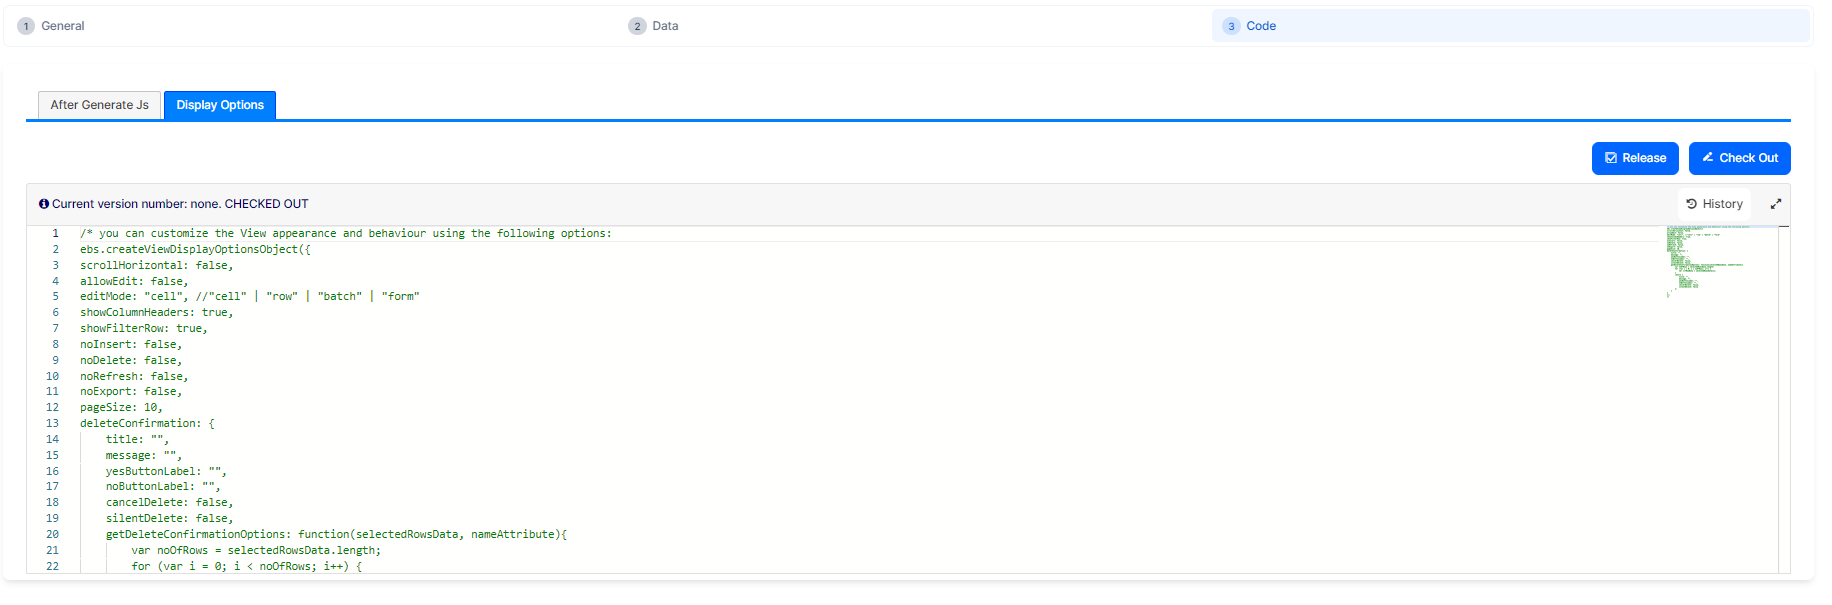Open the version History
The width and height of the screenshot is (1832, 605).
(x=1714, y=204)
